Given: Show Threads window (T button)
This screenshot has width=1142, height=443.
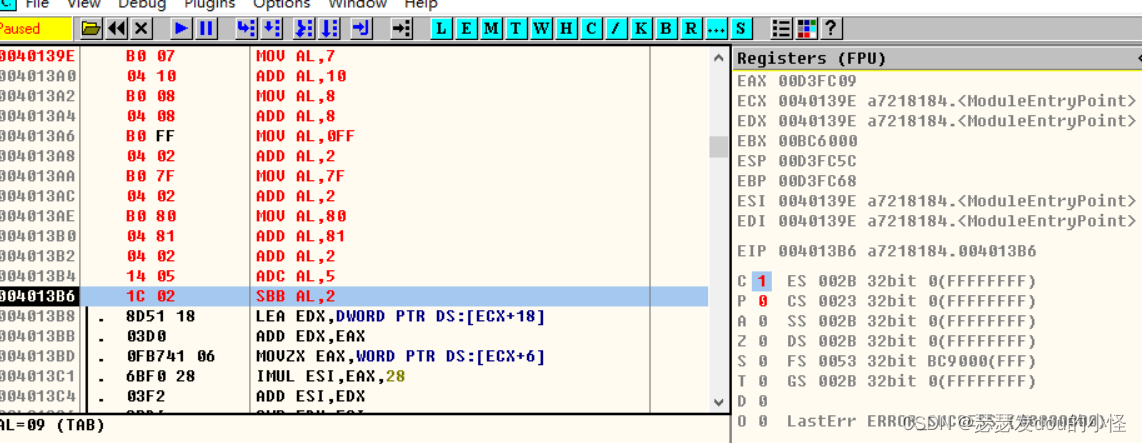Looking at the screenshot, I should (516, 29).
